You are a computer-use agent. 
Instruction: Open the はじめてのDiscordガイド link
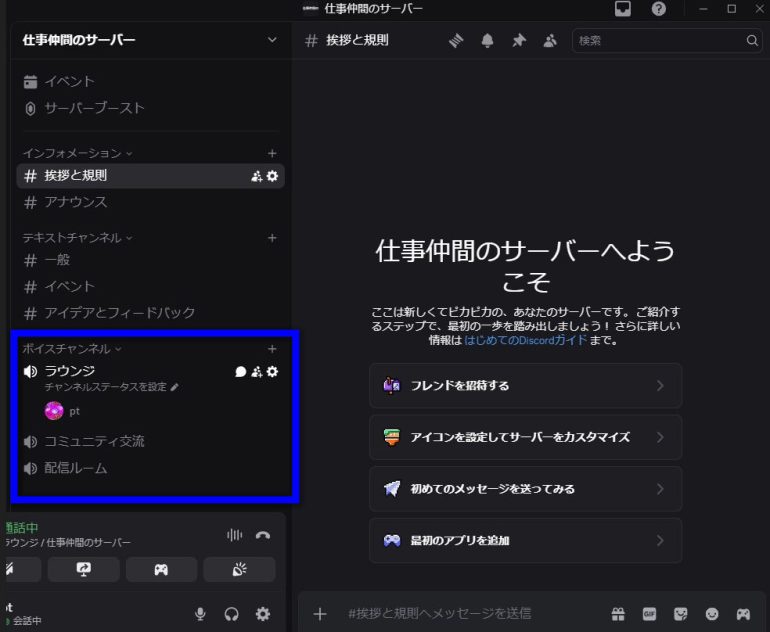click(525, 340)
